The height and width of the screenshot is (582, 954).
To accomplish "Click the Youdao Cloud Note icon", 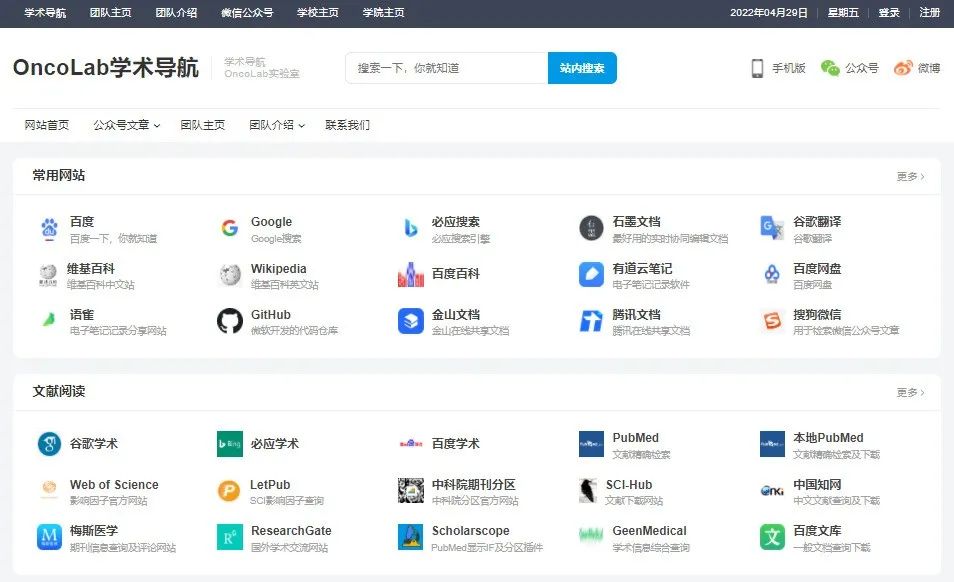I will pyautogui.click(x=591, y=275).
